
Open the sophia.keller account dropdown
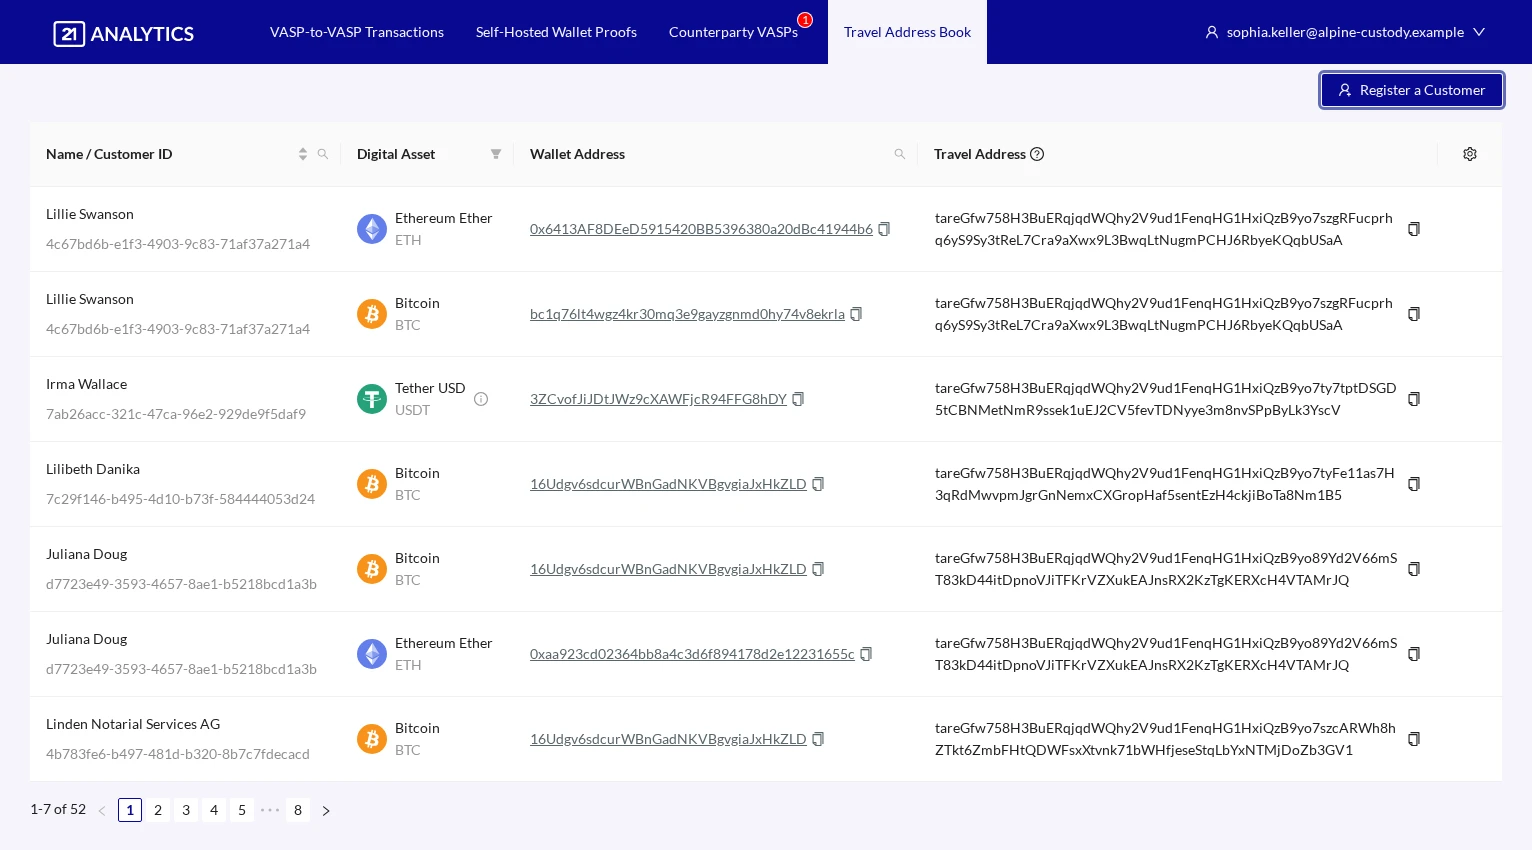1345,32
